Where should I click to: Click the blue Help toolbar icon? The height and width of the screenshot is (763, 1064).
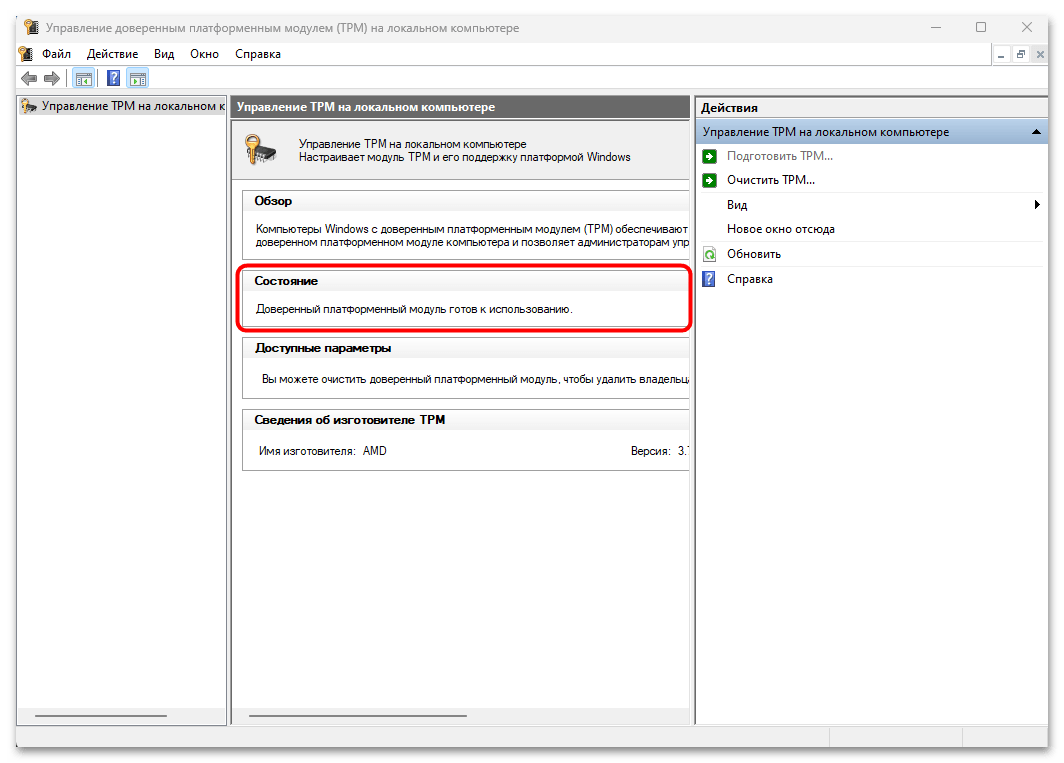tap(114, 78)
